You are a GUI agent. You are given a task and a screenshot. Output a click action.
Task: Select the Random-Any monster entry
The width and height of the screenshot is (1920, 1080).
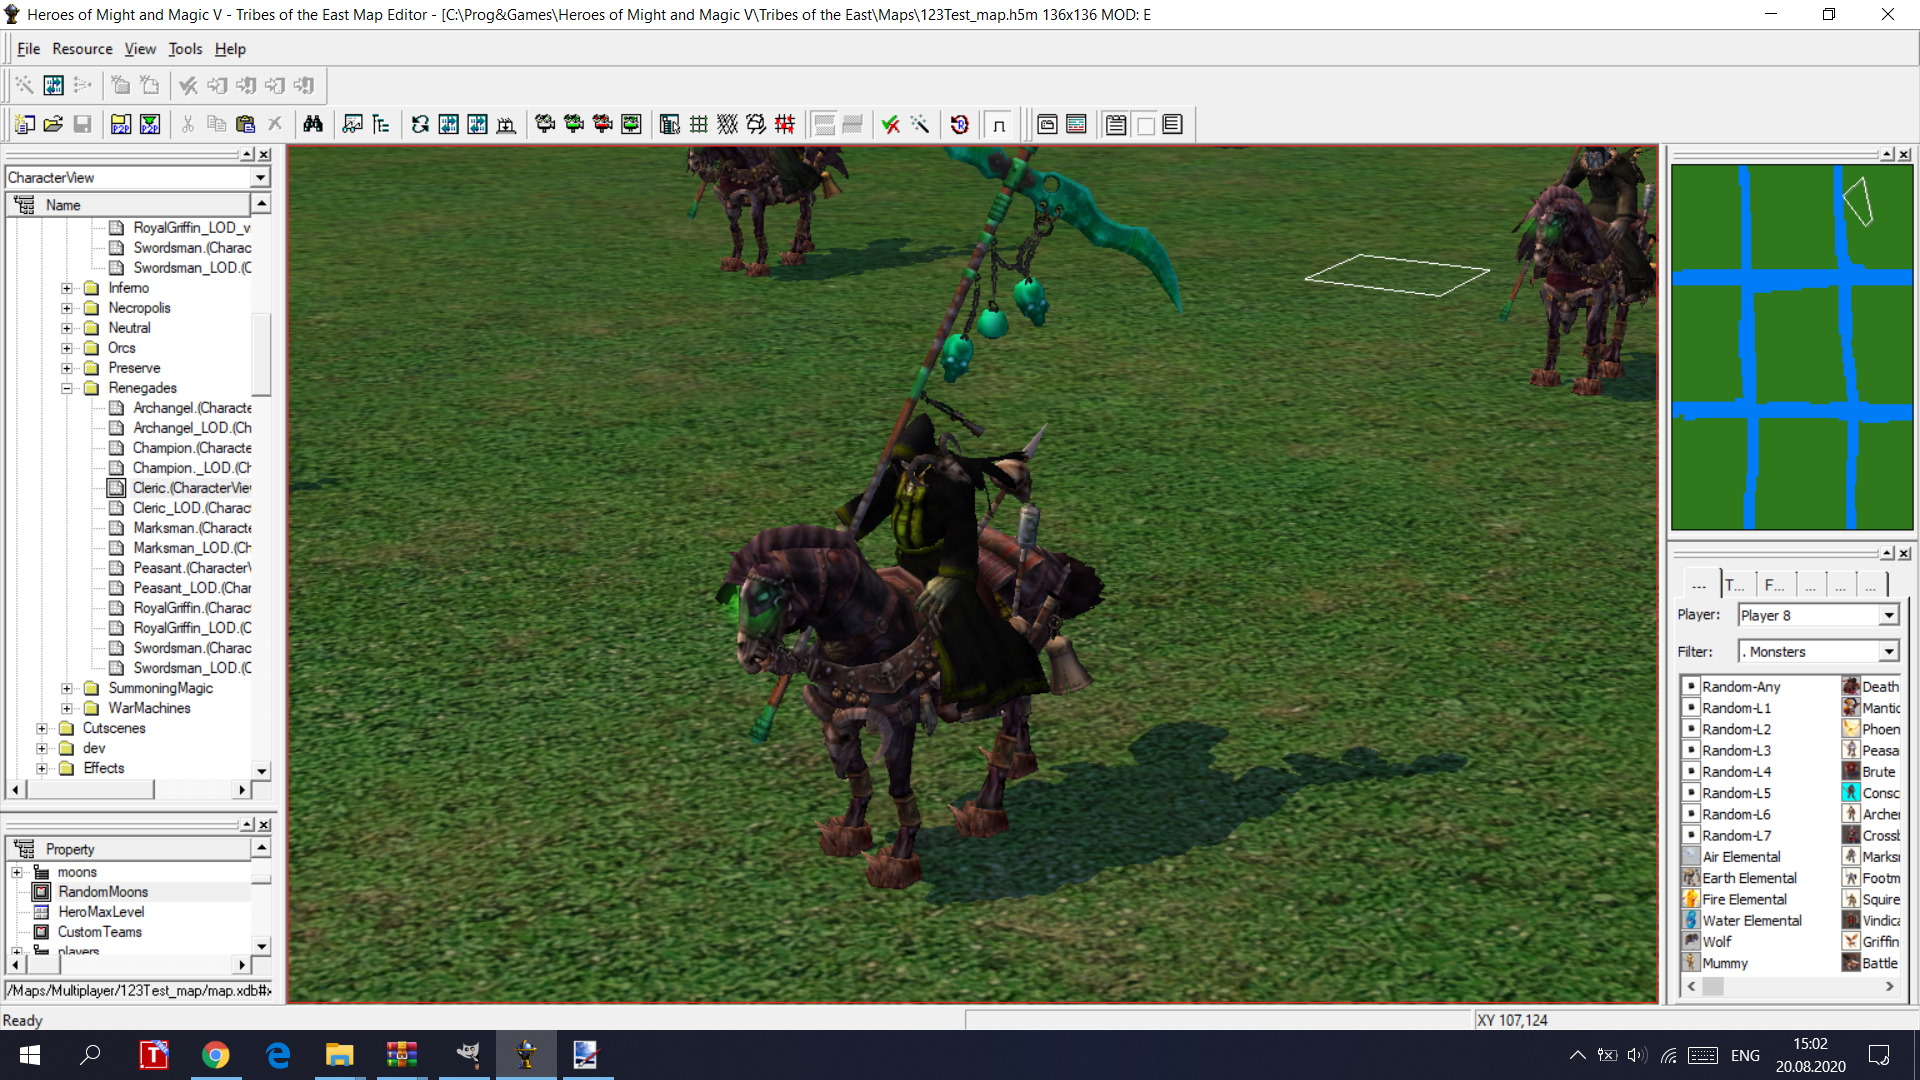pos(1741,687)
